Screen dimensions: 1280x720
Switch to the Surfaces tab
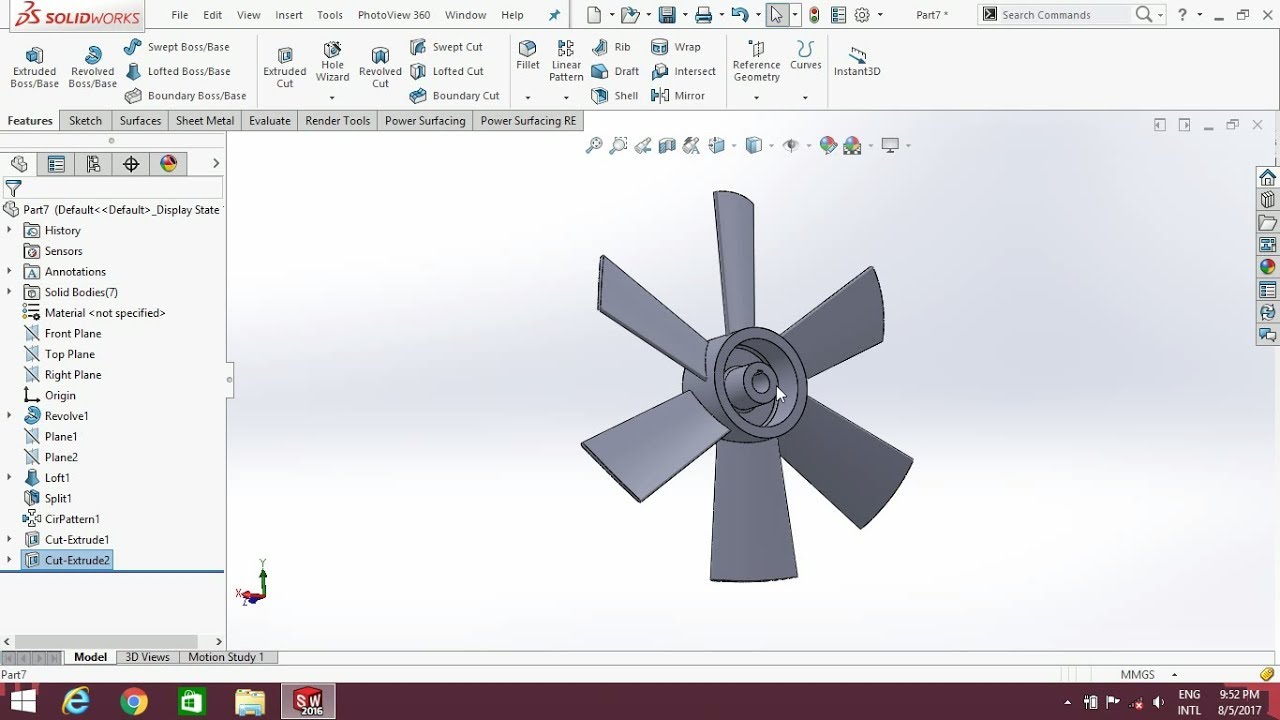(140, 121)
